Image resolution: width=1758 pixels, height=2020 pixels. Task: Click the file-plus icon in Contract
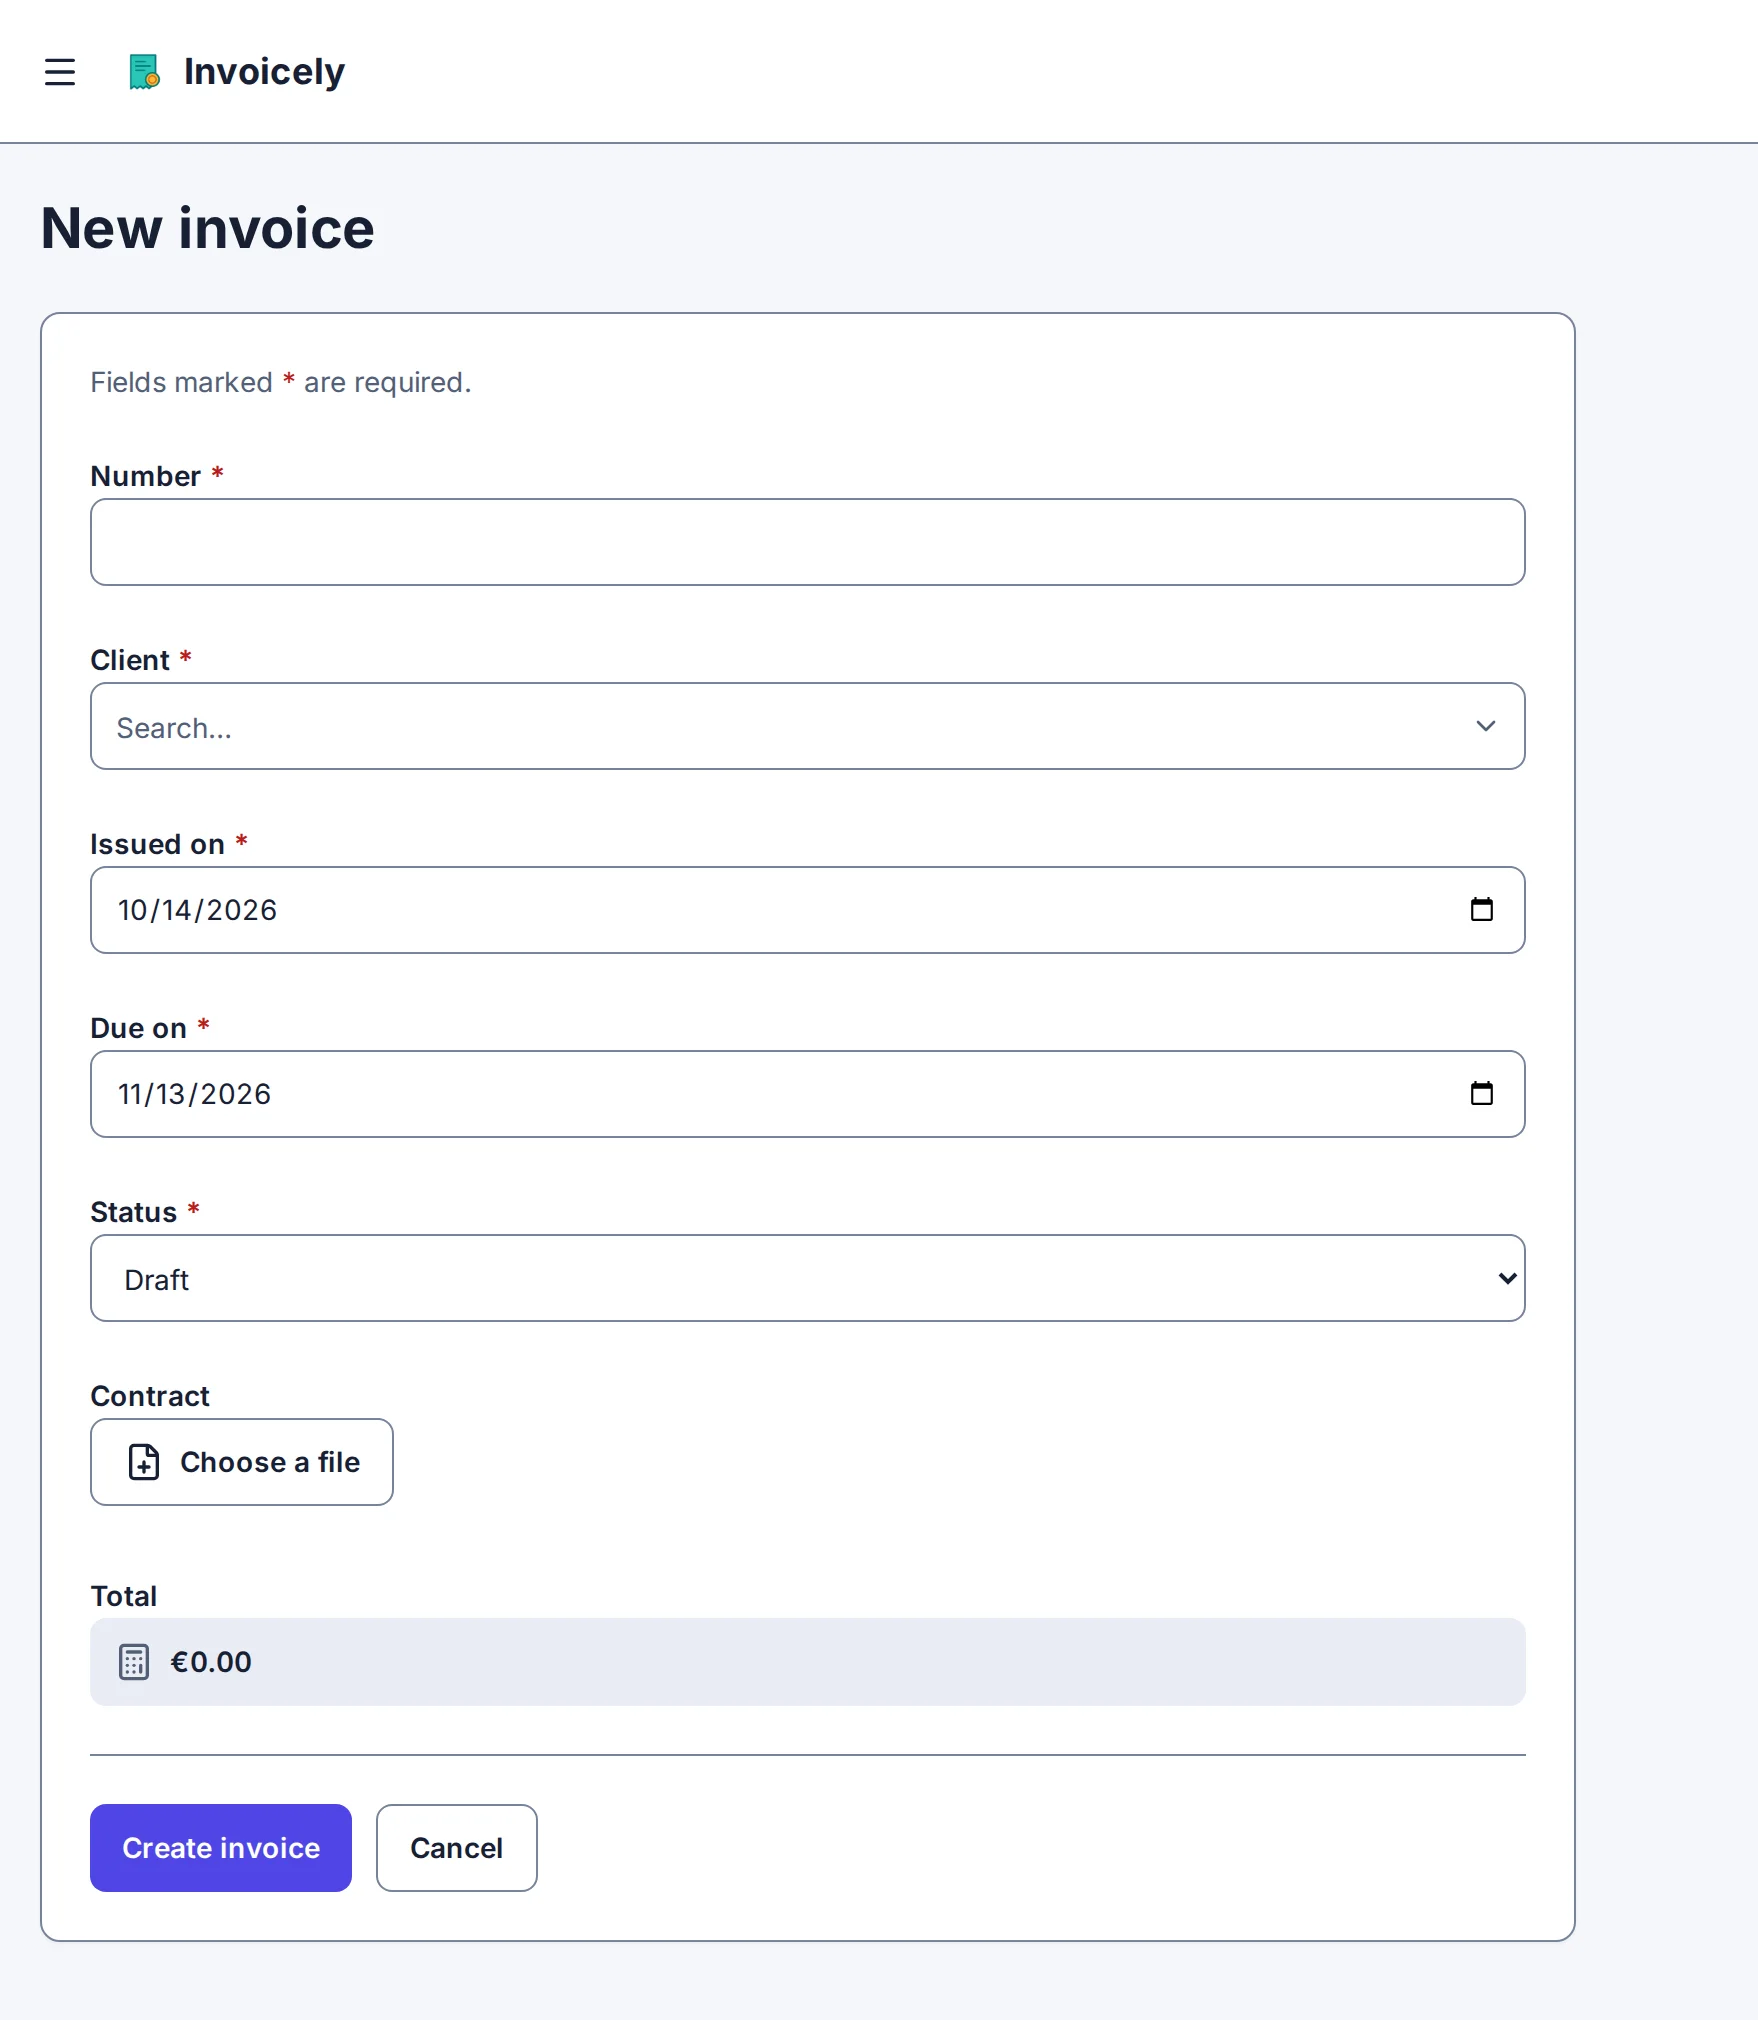(144, 1462)
